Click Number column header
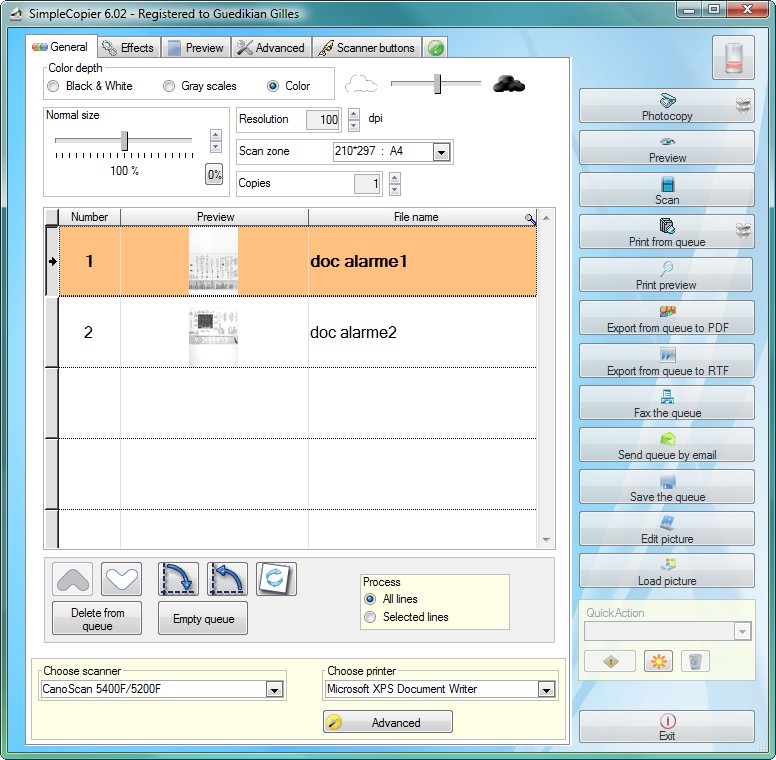Image resolution: width=776 pixels, height=760 pixels. [90, 217]
